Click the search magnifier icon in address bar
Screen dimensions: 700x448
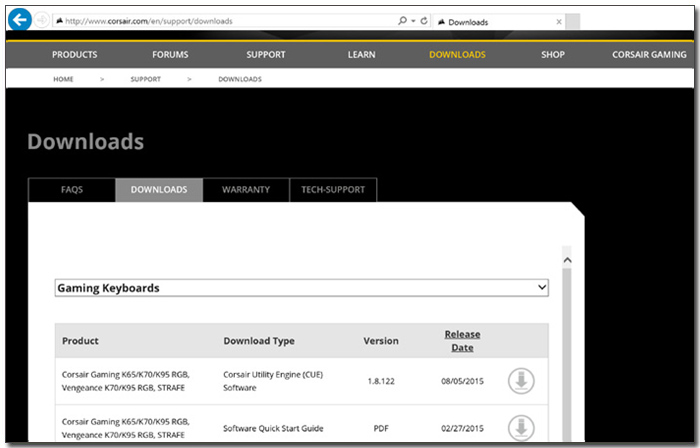(402, 21)
